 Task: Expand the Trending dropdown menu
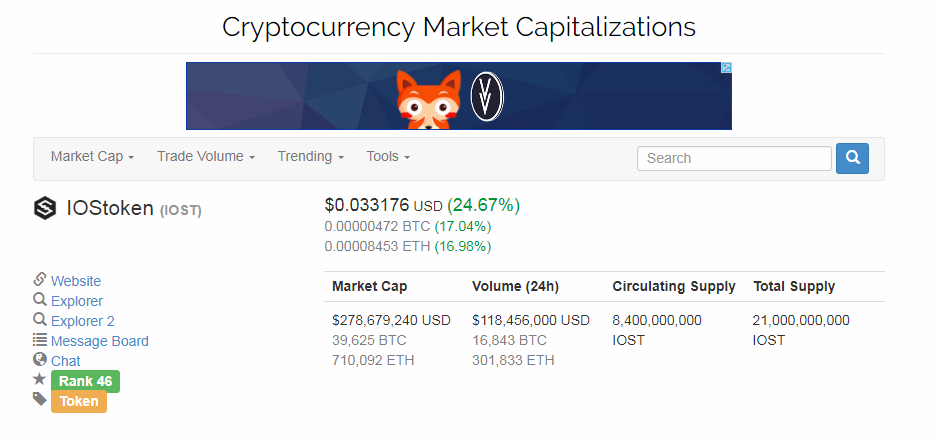pos(311,157)
